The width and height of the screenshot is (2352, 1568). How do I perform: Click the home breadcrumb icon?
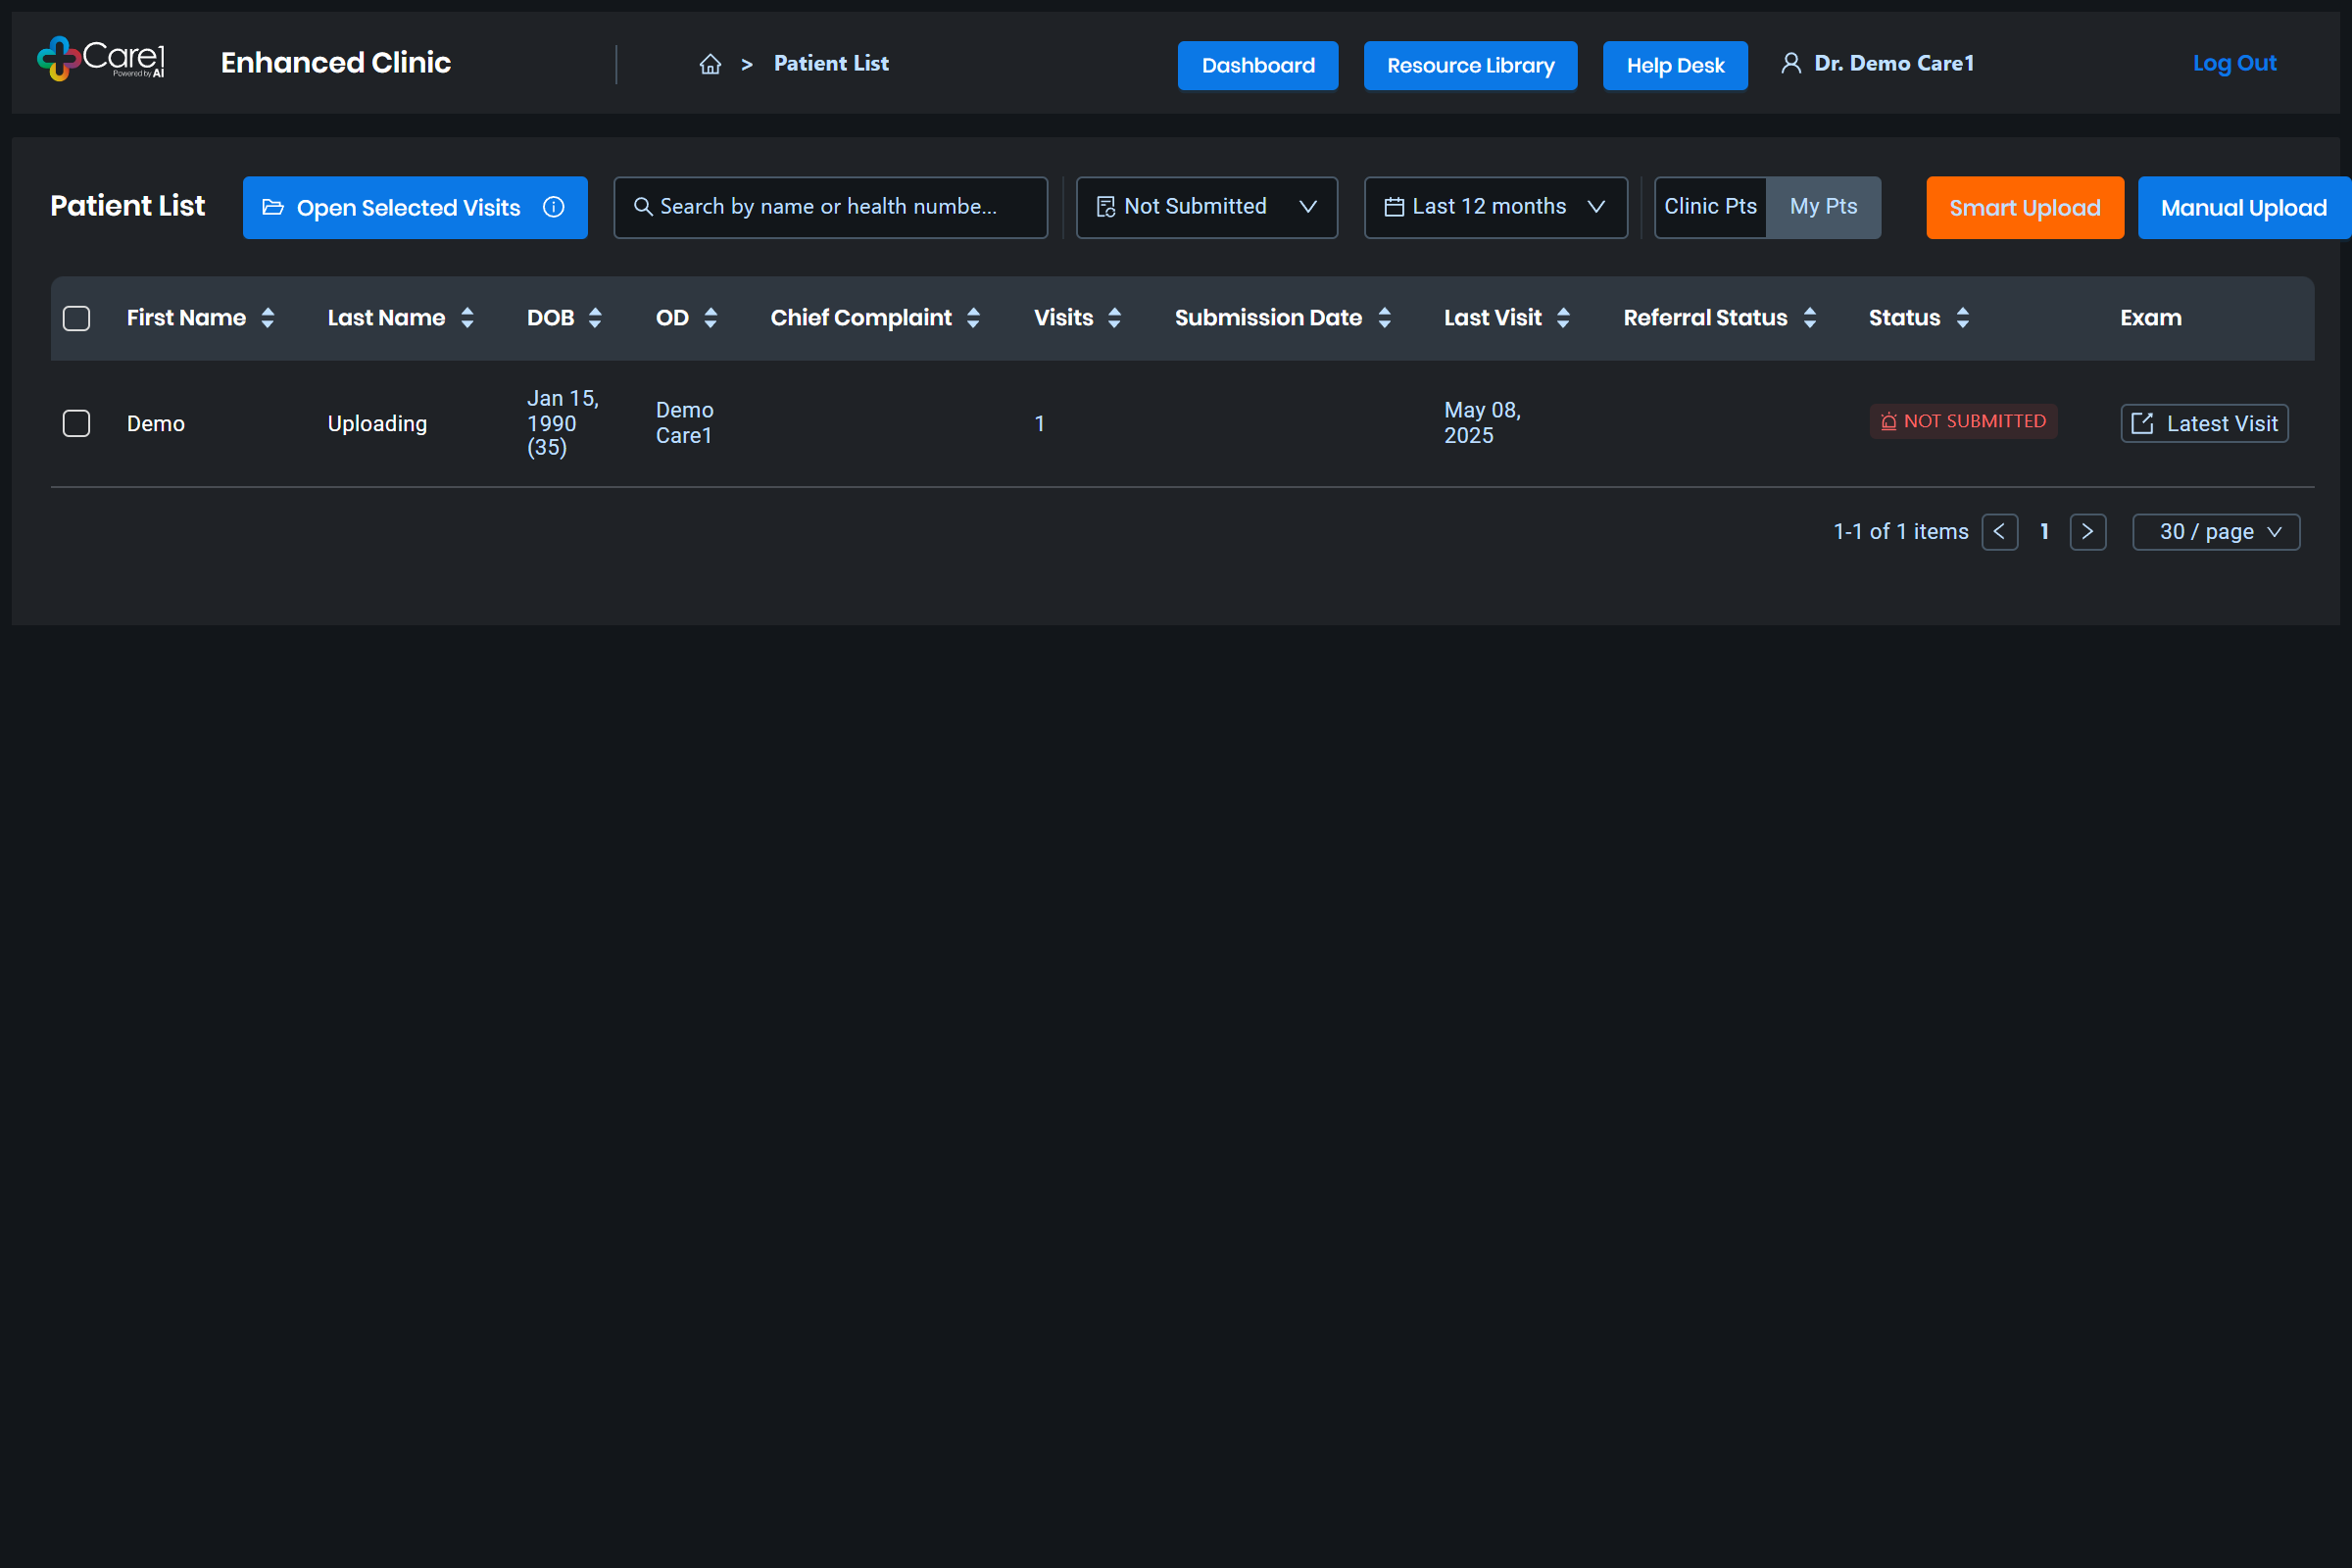[x=710, y=63]
